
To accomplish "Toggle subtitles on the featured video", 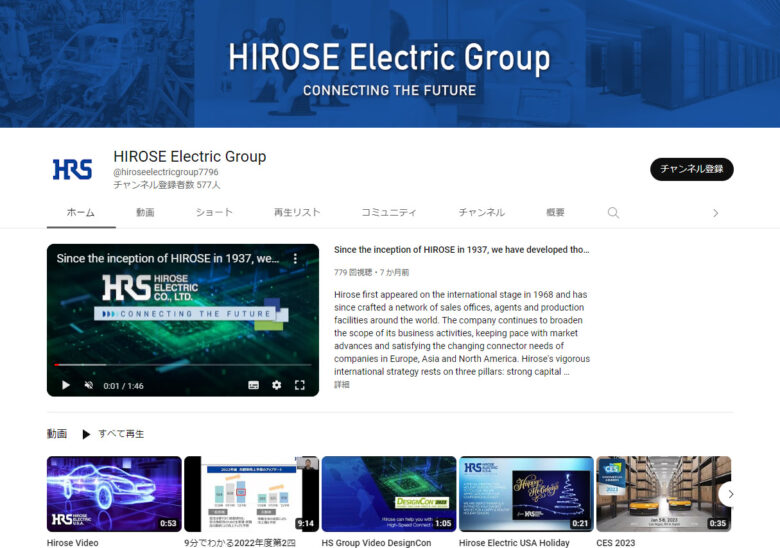I will pyautogui.click(x=253, y=385).
